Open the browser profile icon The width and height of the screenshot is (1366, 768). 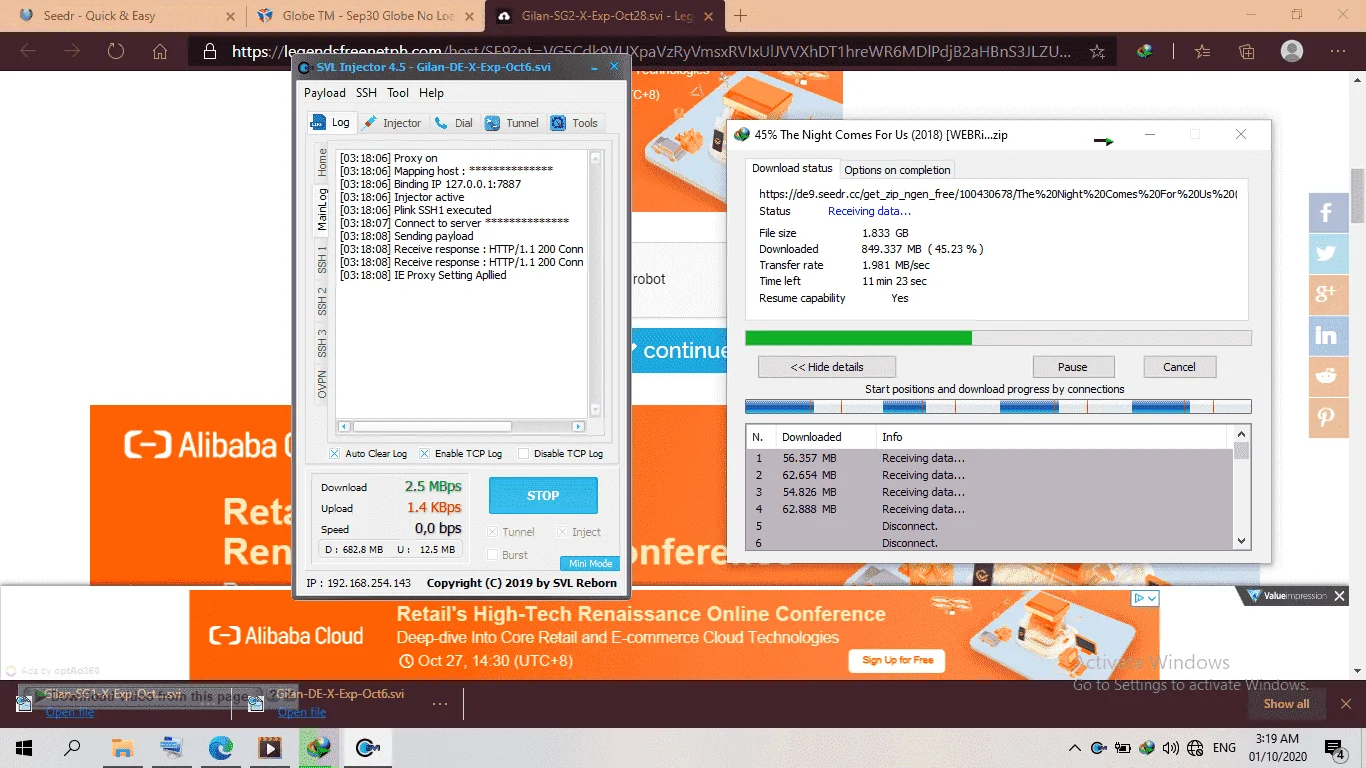(x=1292, y=51)
